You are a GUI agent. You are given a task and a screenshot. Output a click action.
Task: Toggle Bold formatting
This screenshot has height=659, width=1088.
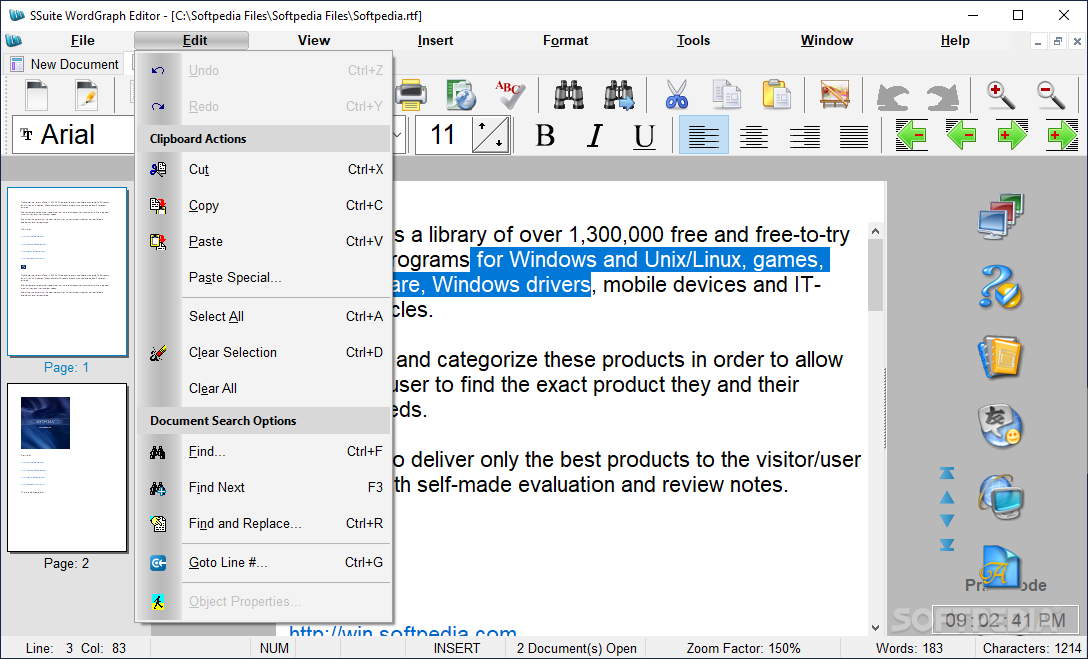[x=545, y=135]
